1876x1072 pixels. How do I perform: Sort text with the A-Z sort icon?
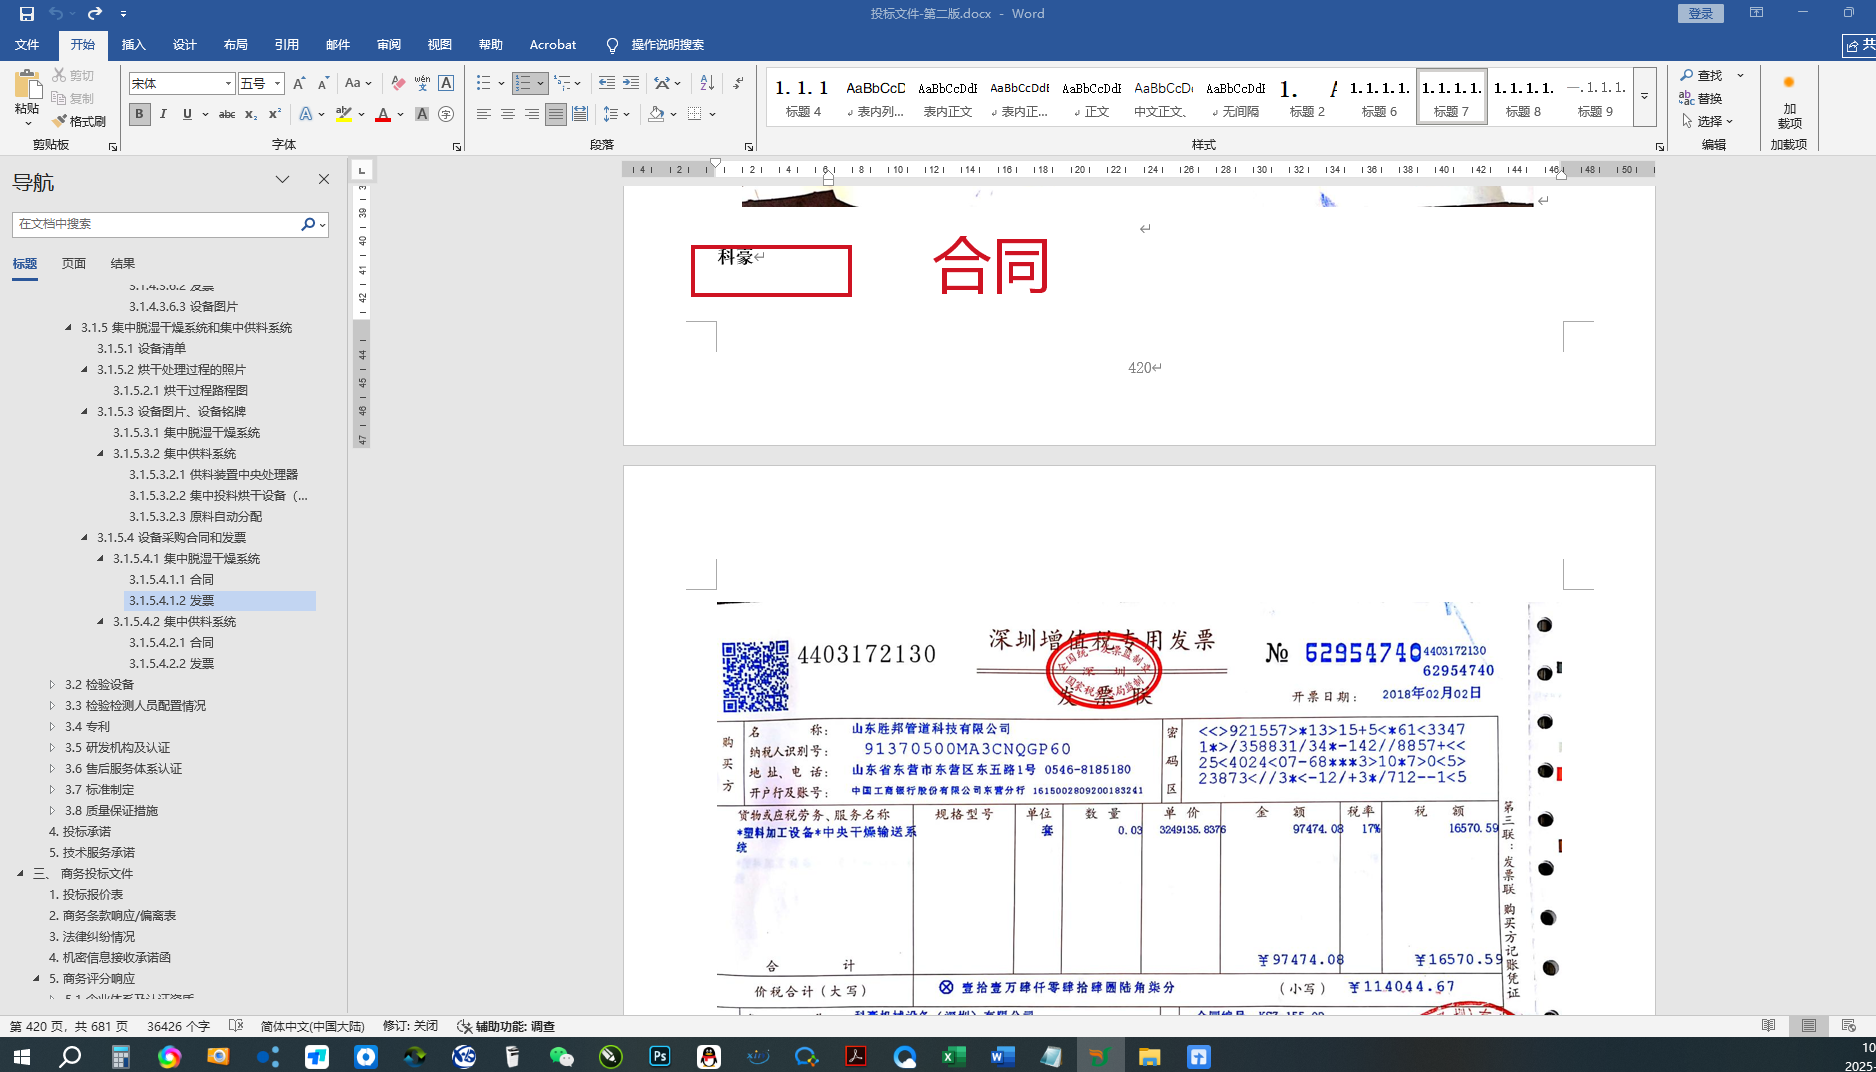pos(707,83)
